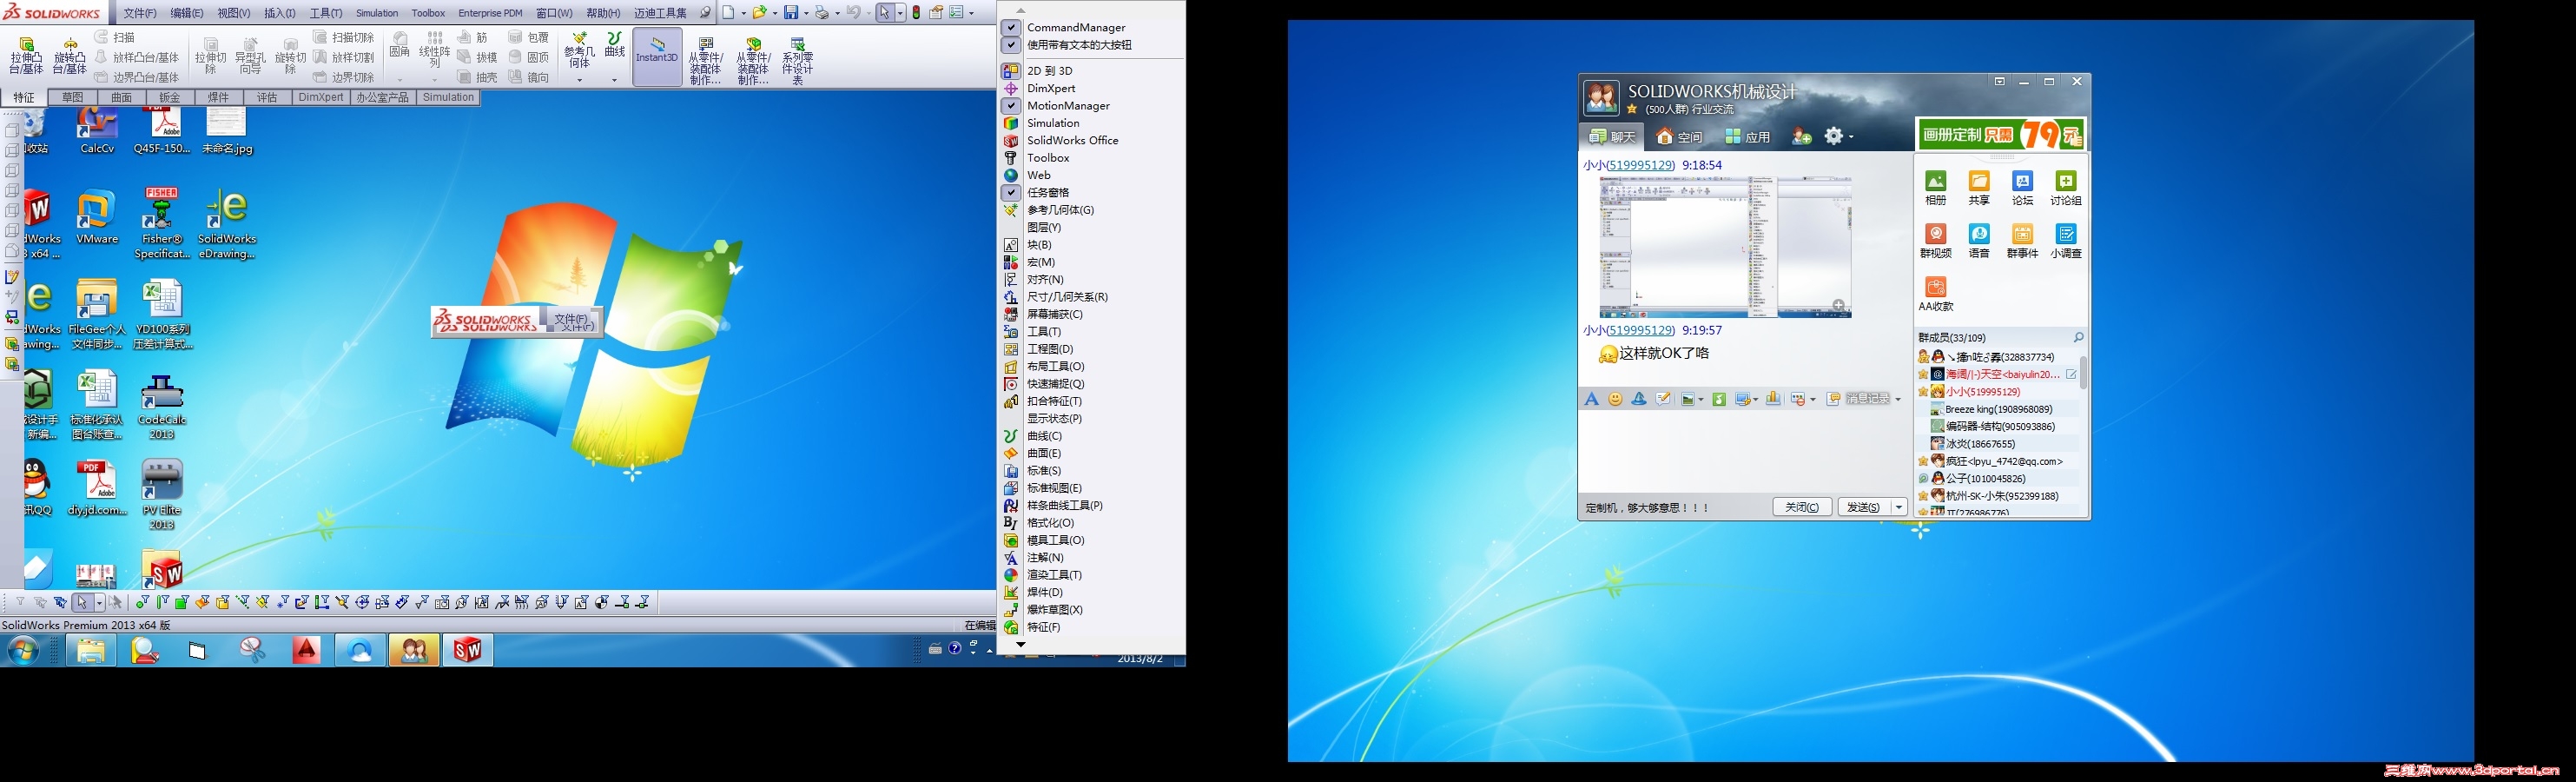Open the 相册 album icon in QQ group
The width and height of the screenshot is (2576, 782).
point(1936,188)
